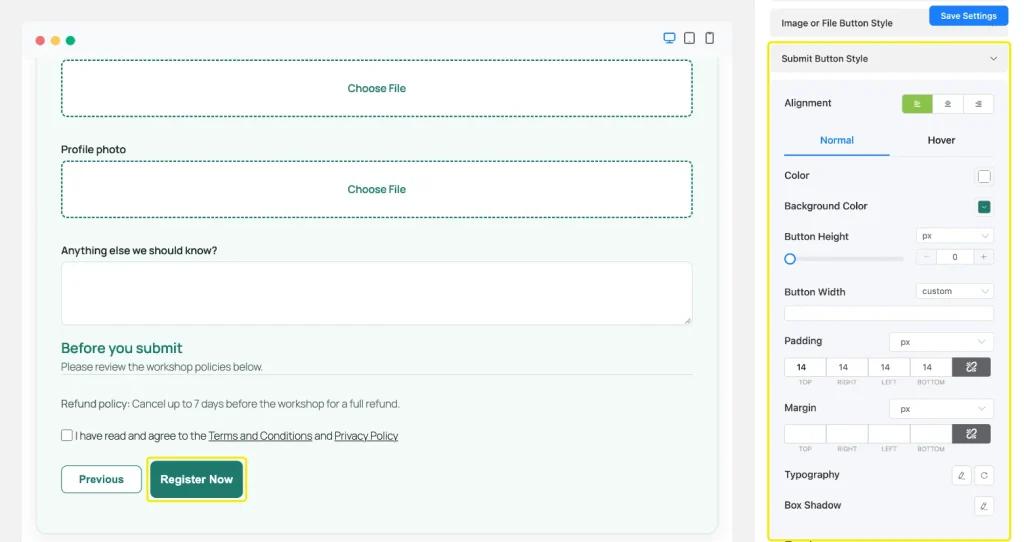Click the green window dot in preview
Viewport: 1024px width, 542px height.
coord(71,40)
